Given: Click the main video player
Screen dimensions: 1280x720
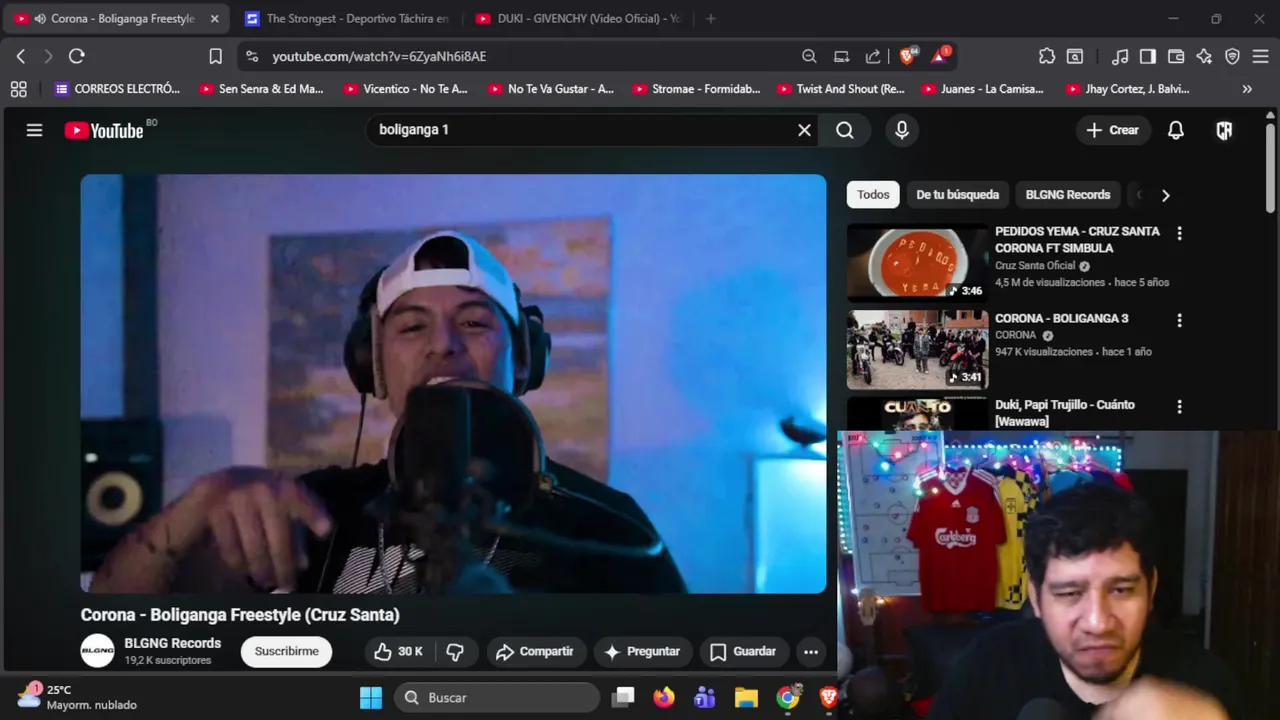Looking at the screenshot, I should [453, 384].
